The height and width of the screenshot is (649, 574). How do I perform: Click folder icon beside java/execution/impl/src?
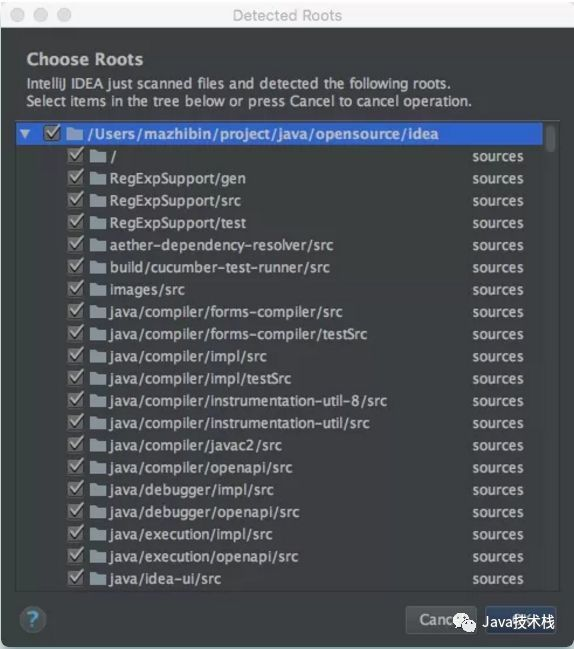pyautogui.click(x=98, y=535)
